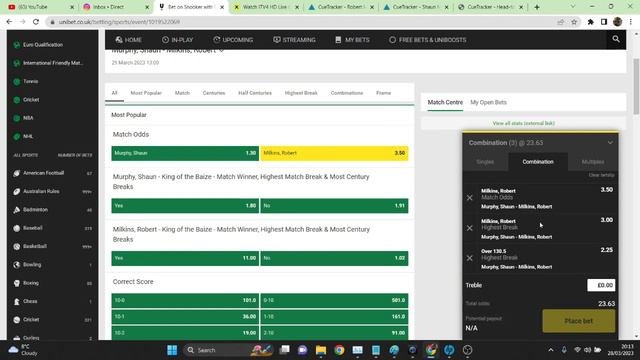
Task: Open American Football in the sports list
Action: [x=52, y=173]
